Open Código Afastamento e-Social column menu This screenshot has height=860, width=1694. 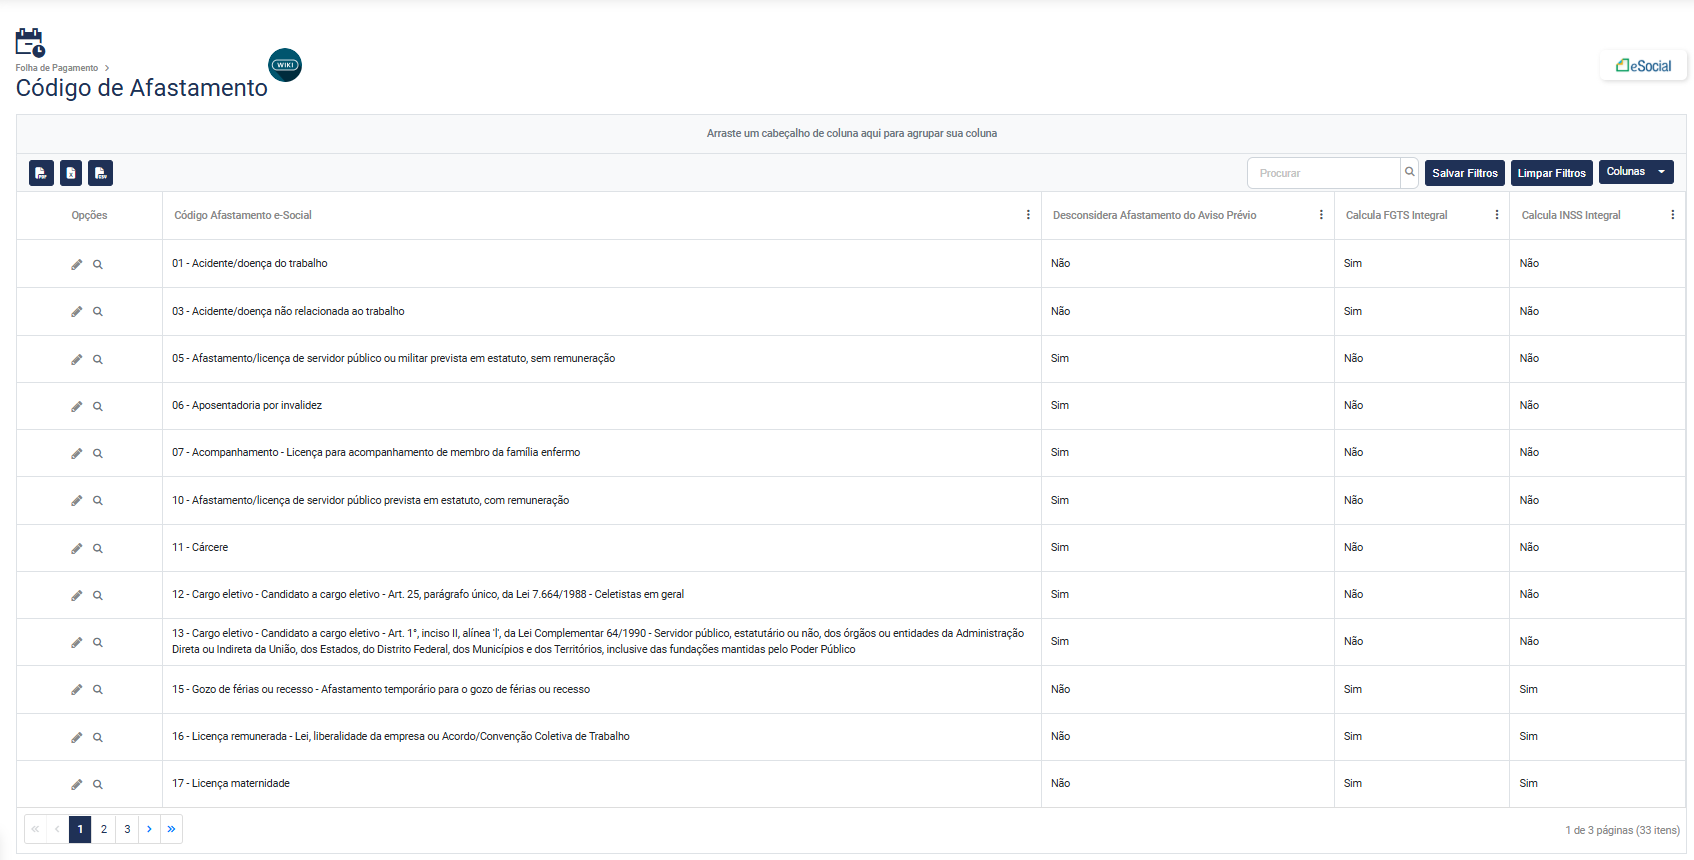pos(1028,215)
